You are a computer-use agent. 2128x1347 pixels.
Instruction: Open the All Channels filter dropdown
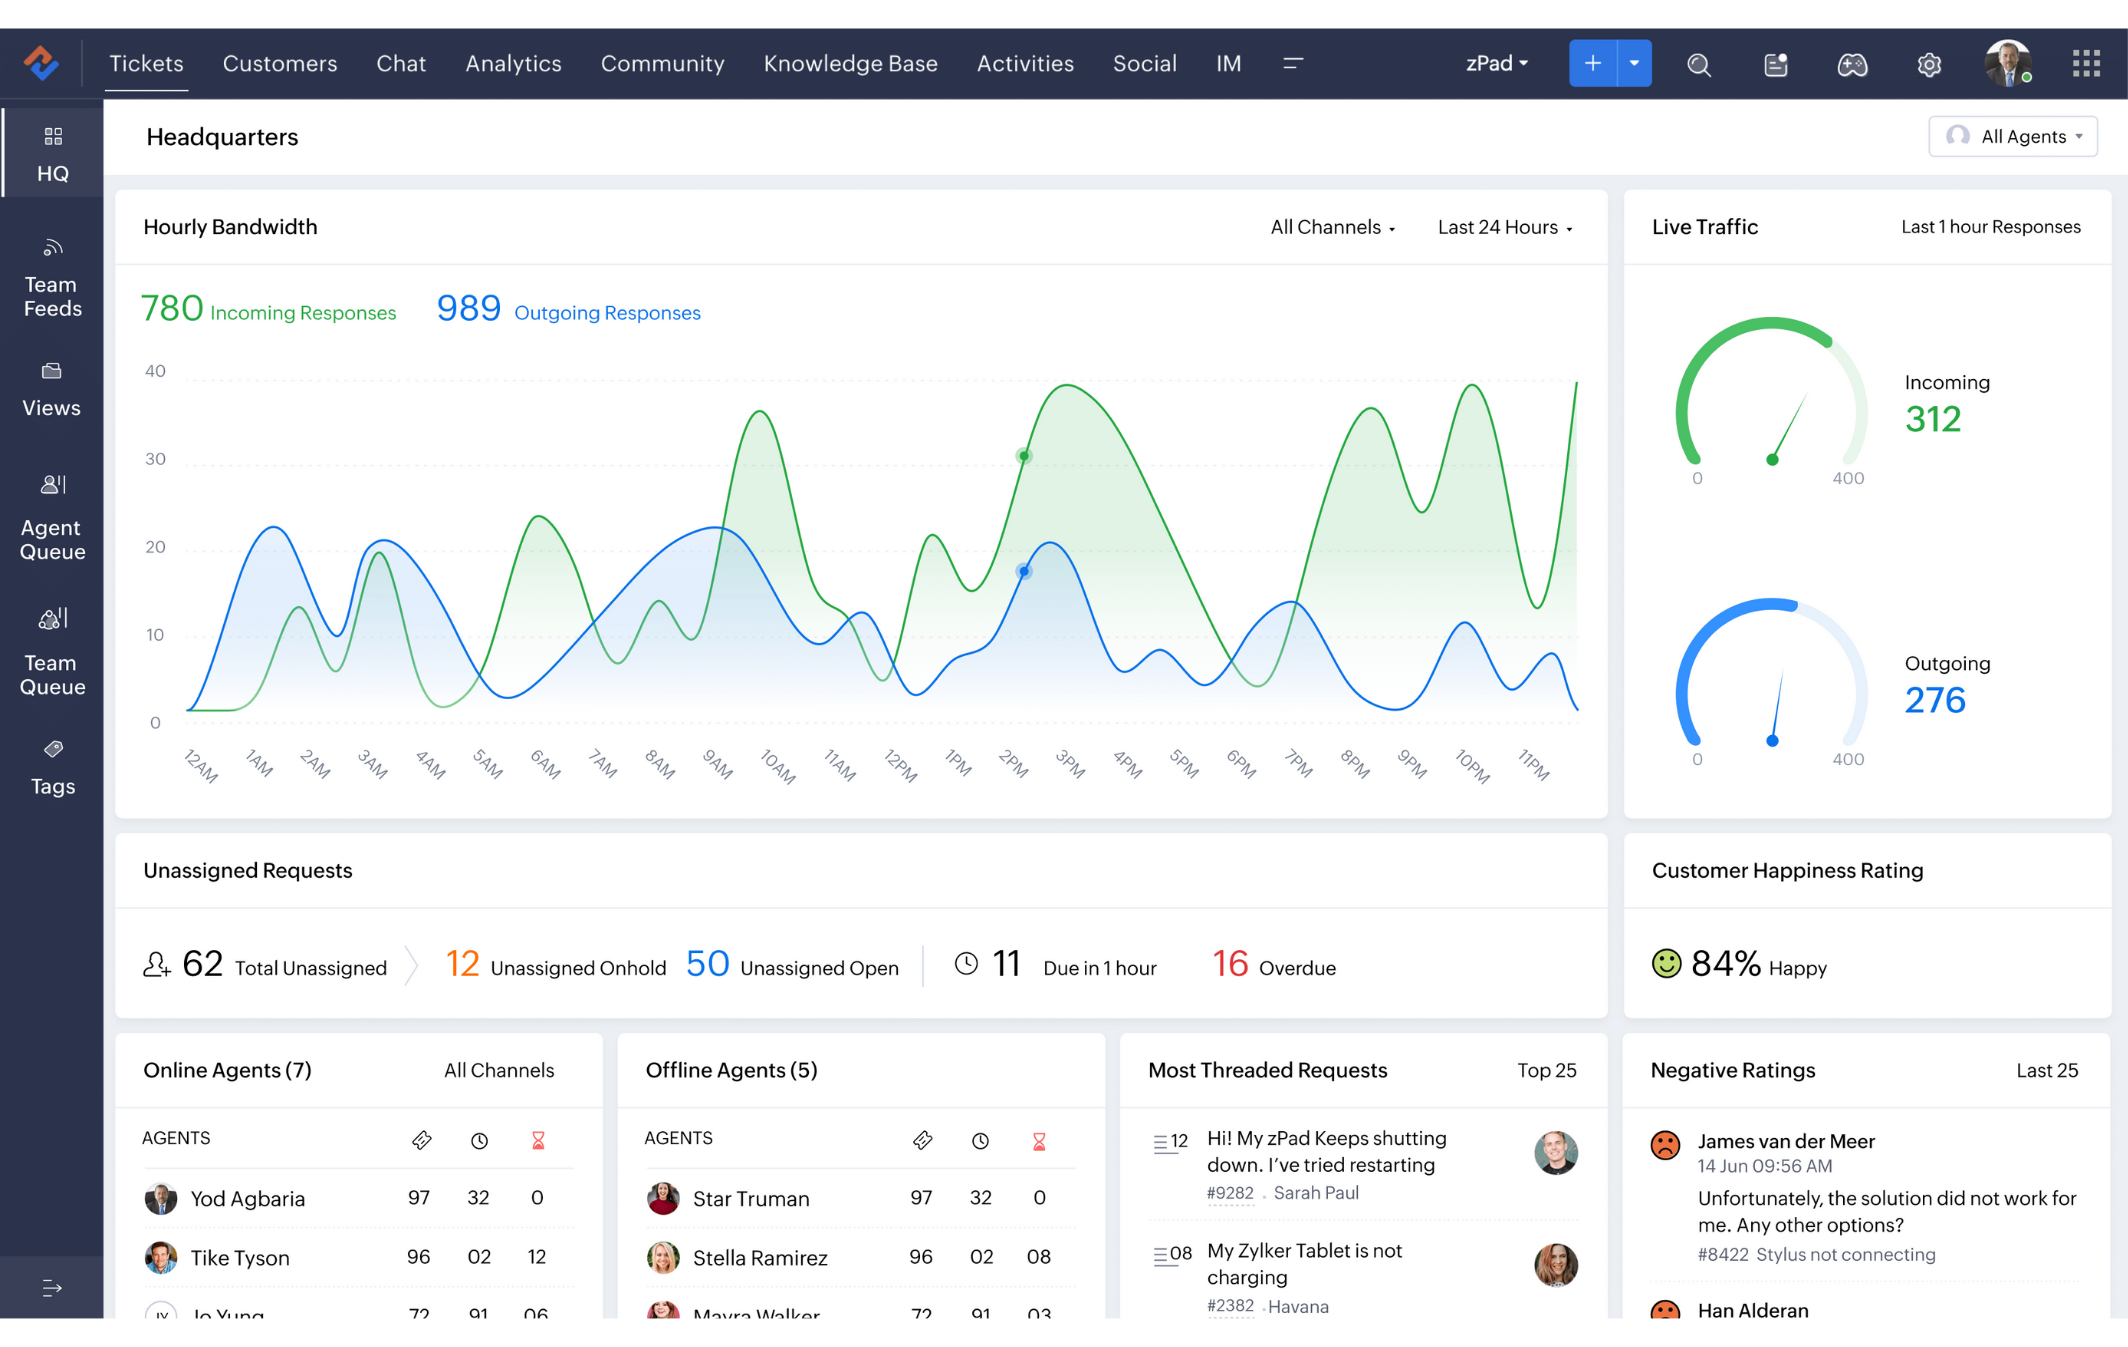(1332, 227)
